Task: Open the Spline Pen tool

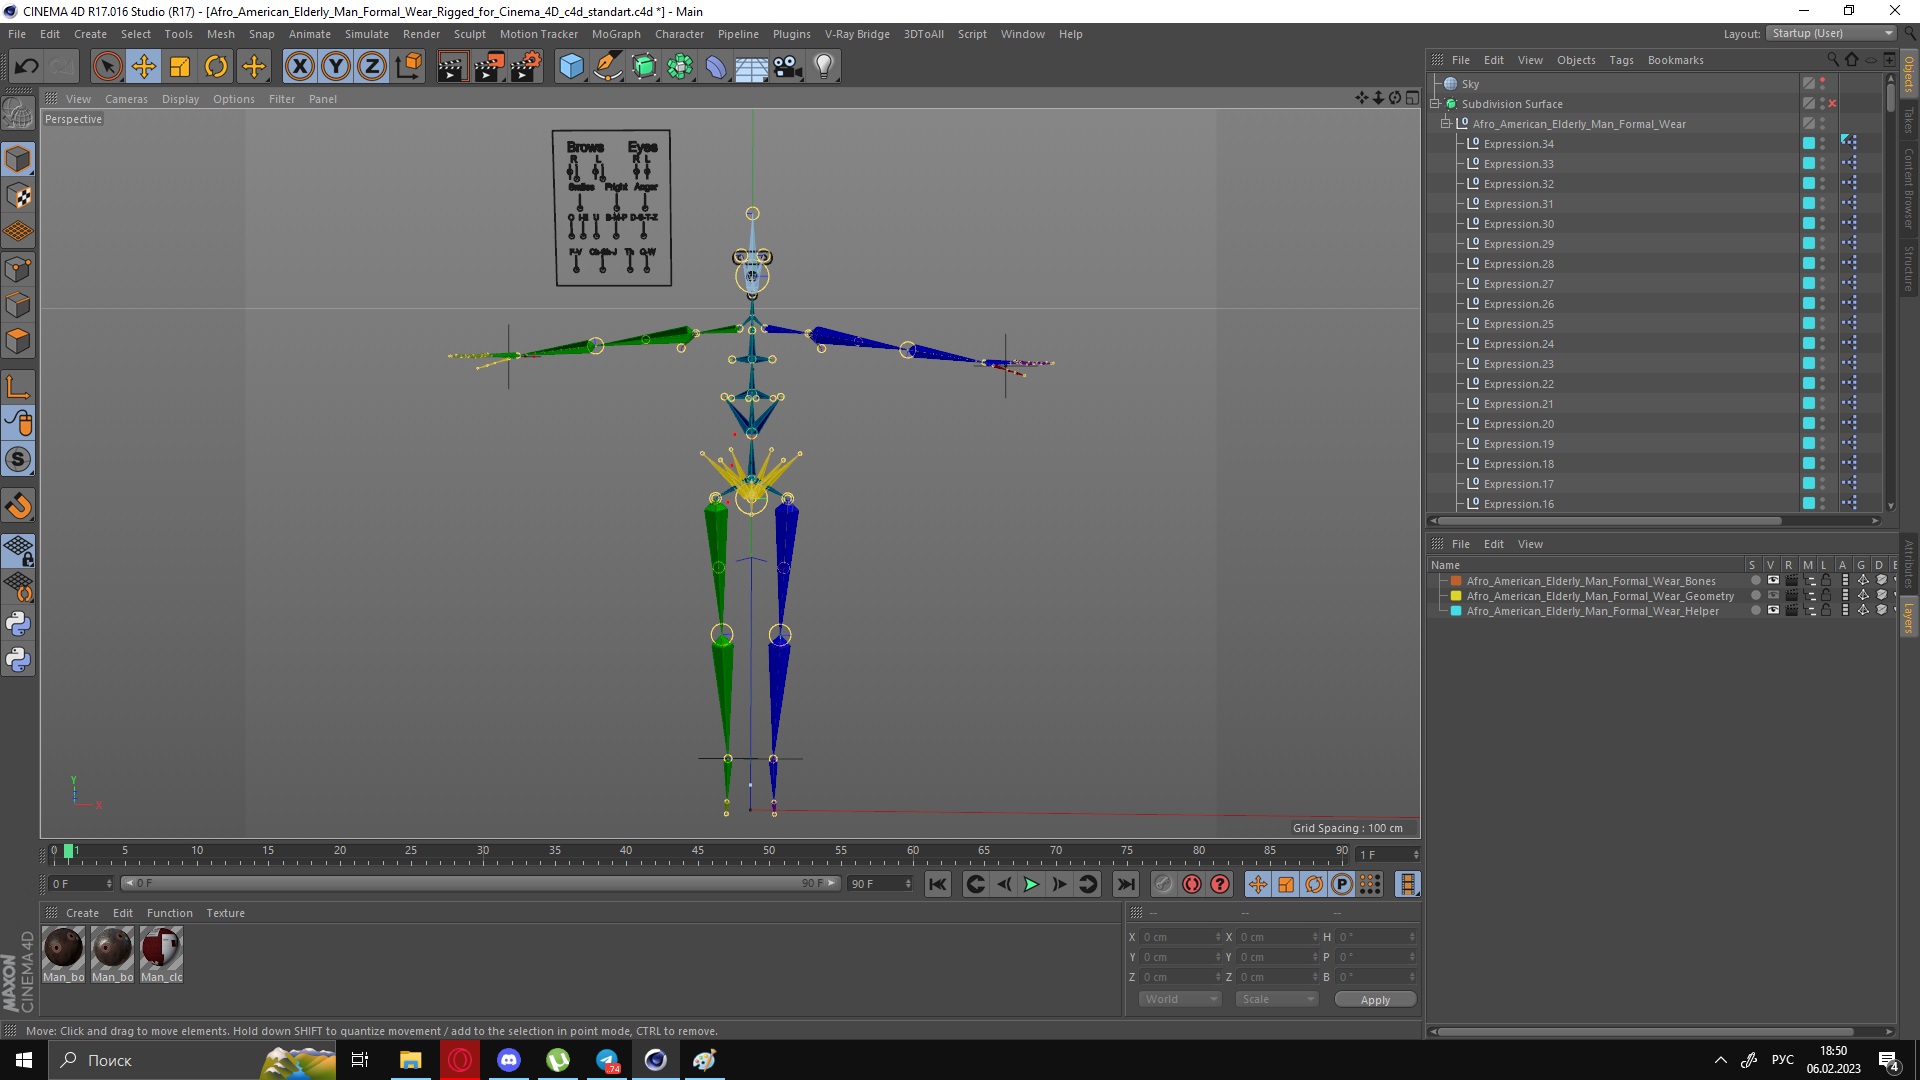Action: click(607, 67)
